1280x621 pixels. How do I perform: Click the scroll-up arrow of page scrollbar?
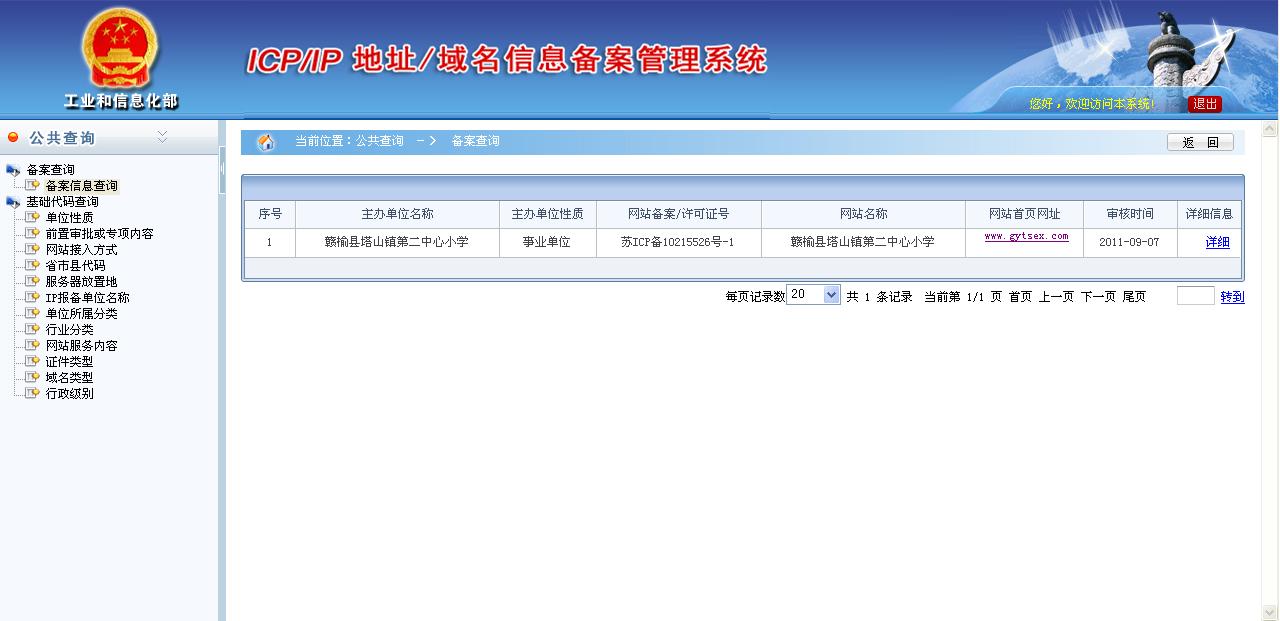click(1270, 129)
